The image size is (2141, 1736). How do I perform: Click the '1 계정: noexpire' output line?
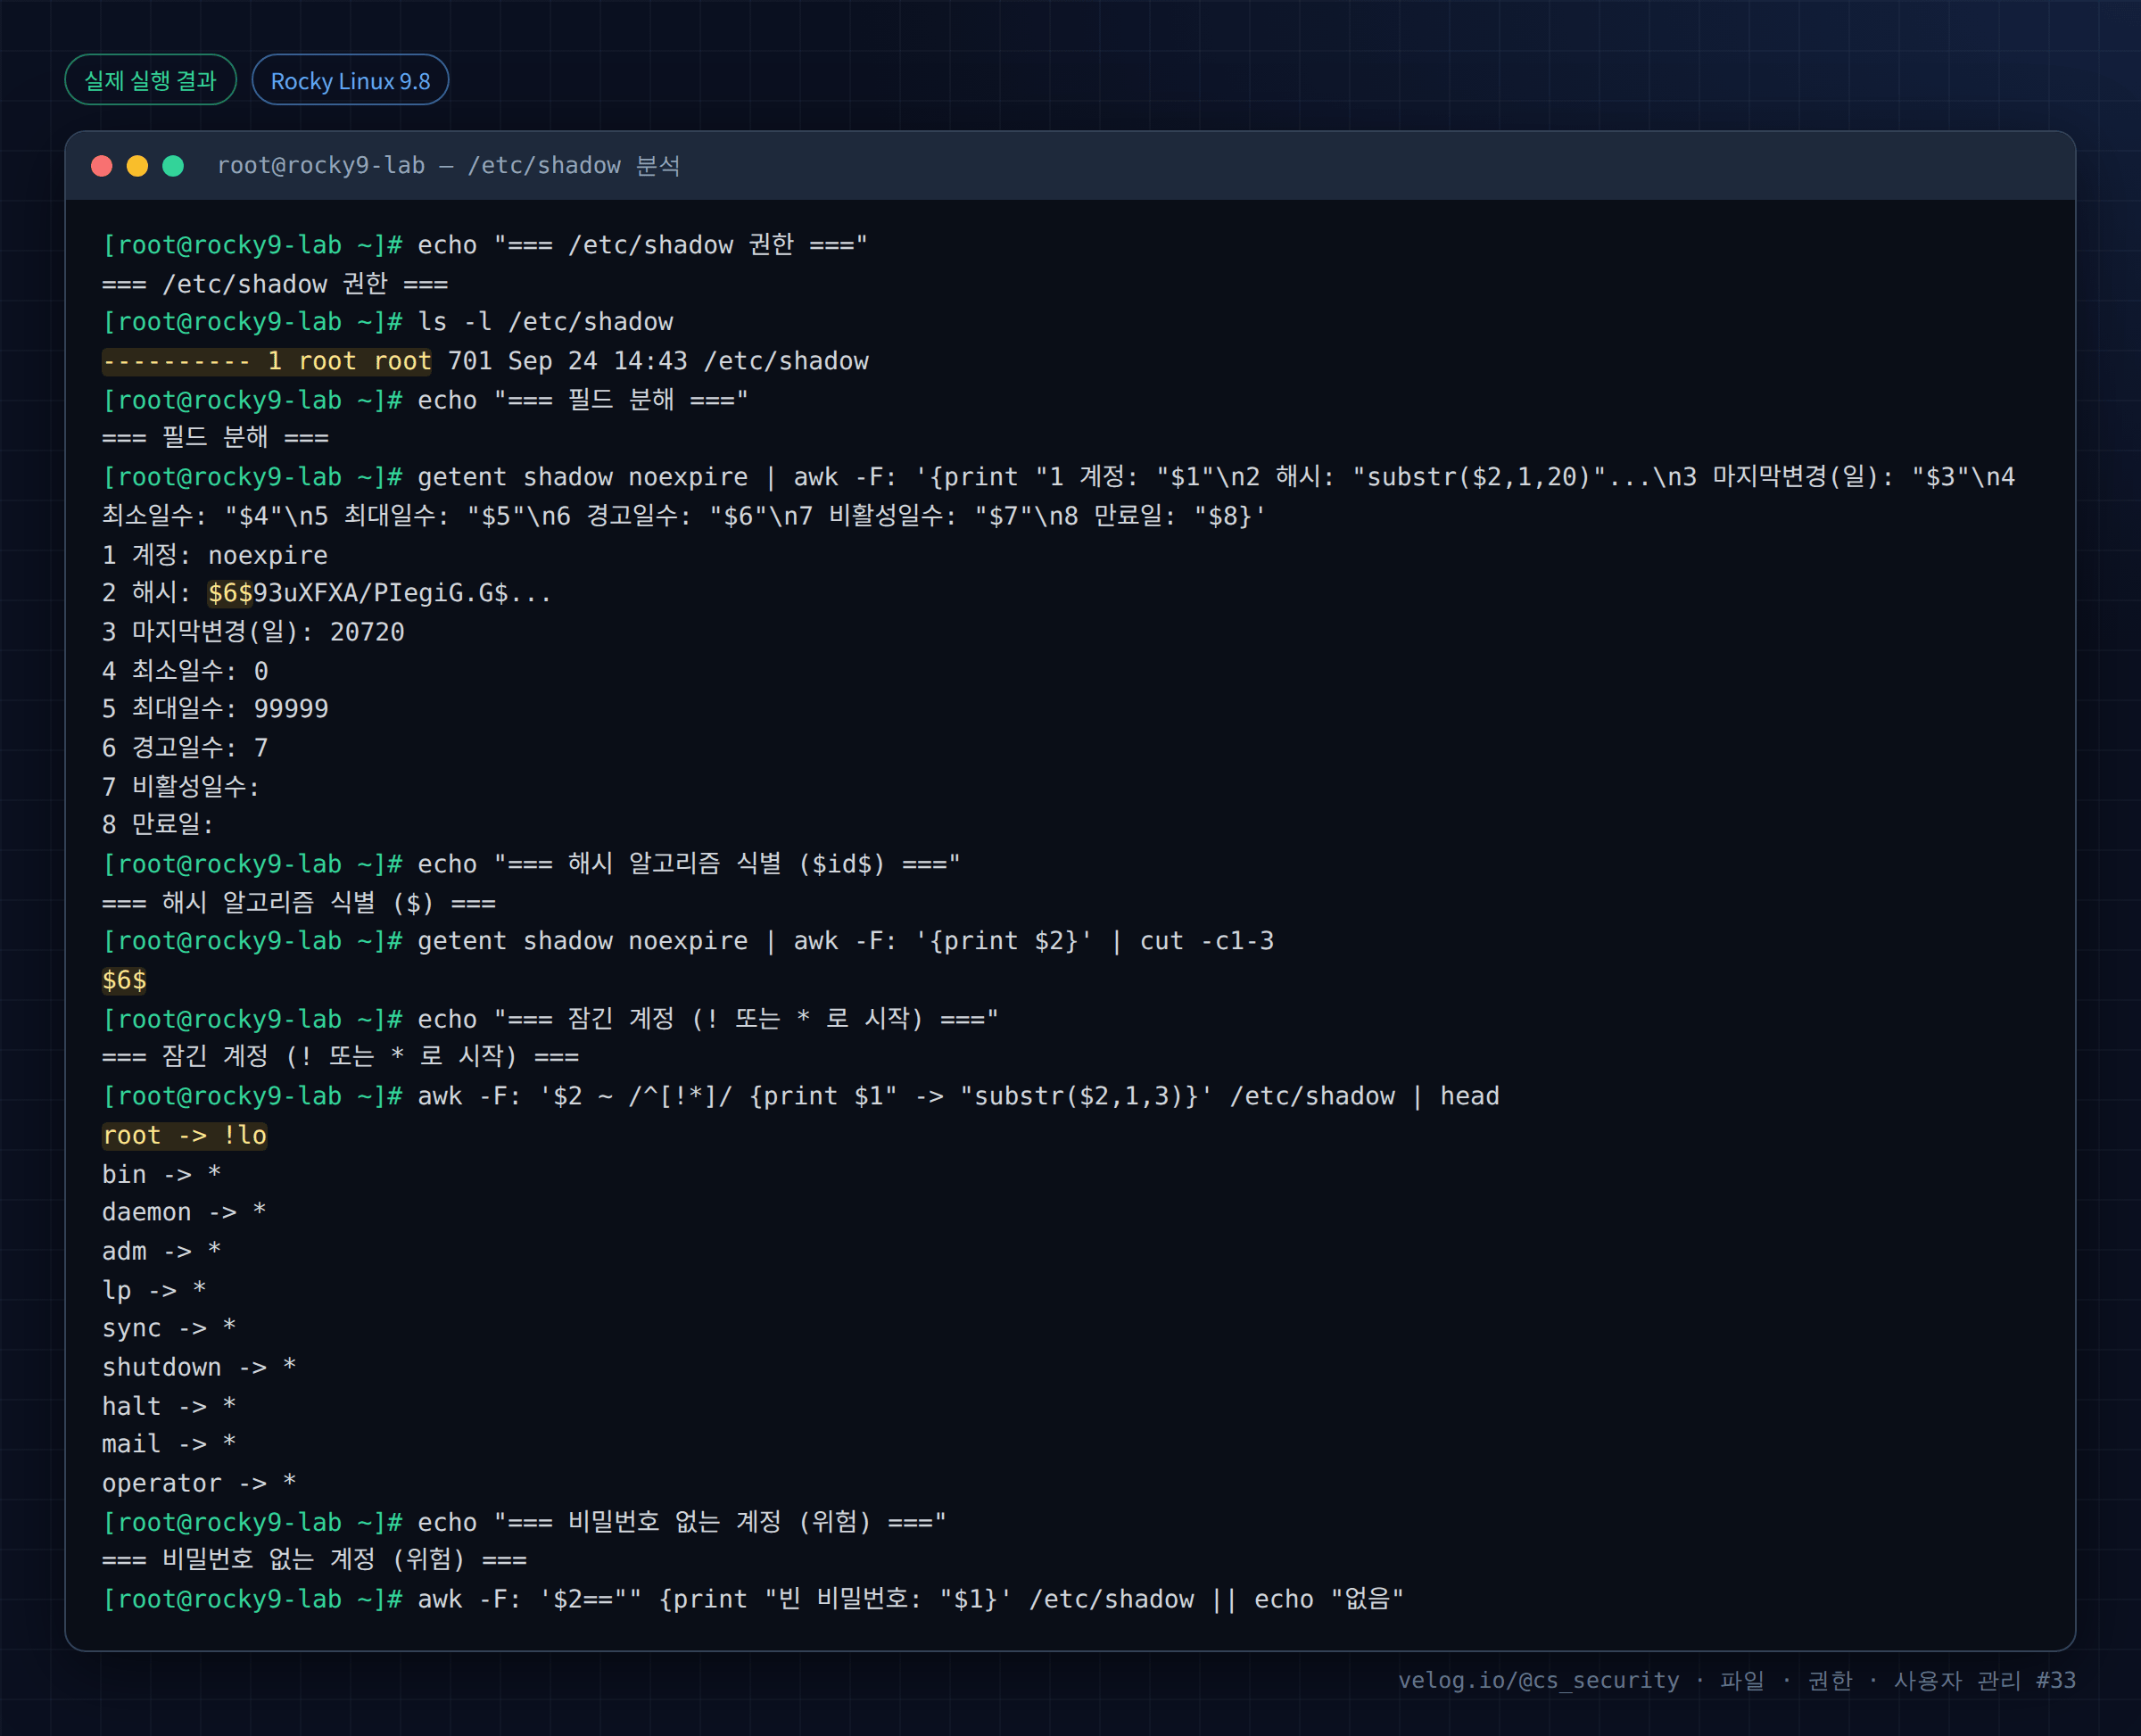pyautogui.click(x=215, y=555)
